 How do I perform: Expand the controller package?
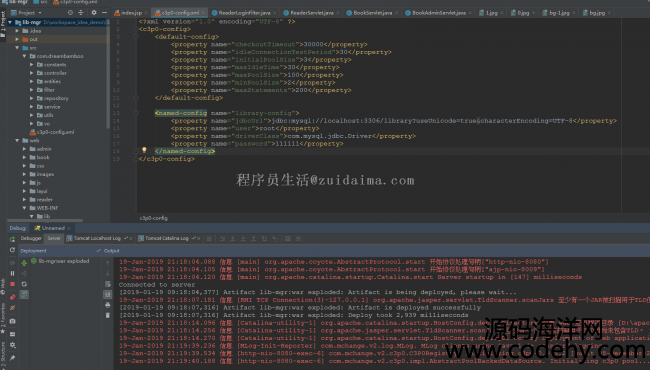32,73
